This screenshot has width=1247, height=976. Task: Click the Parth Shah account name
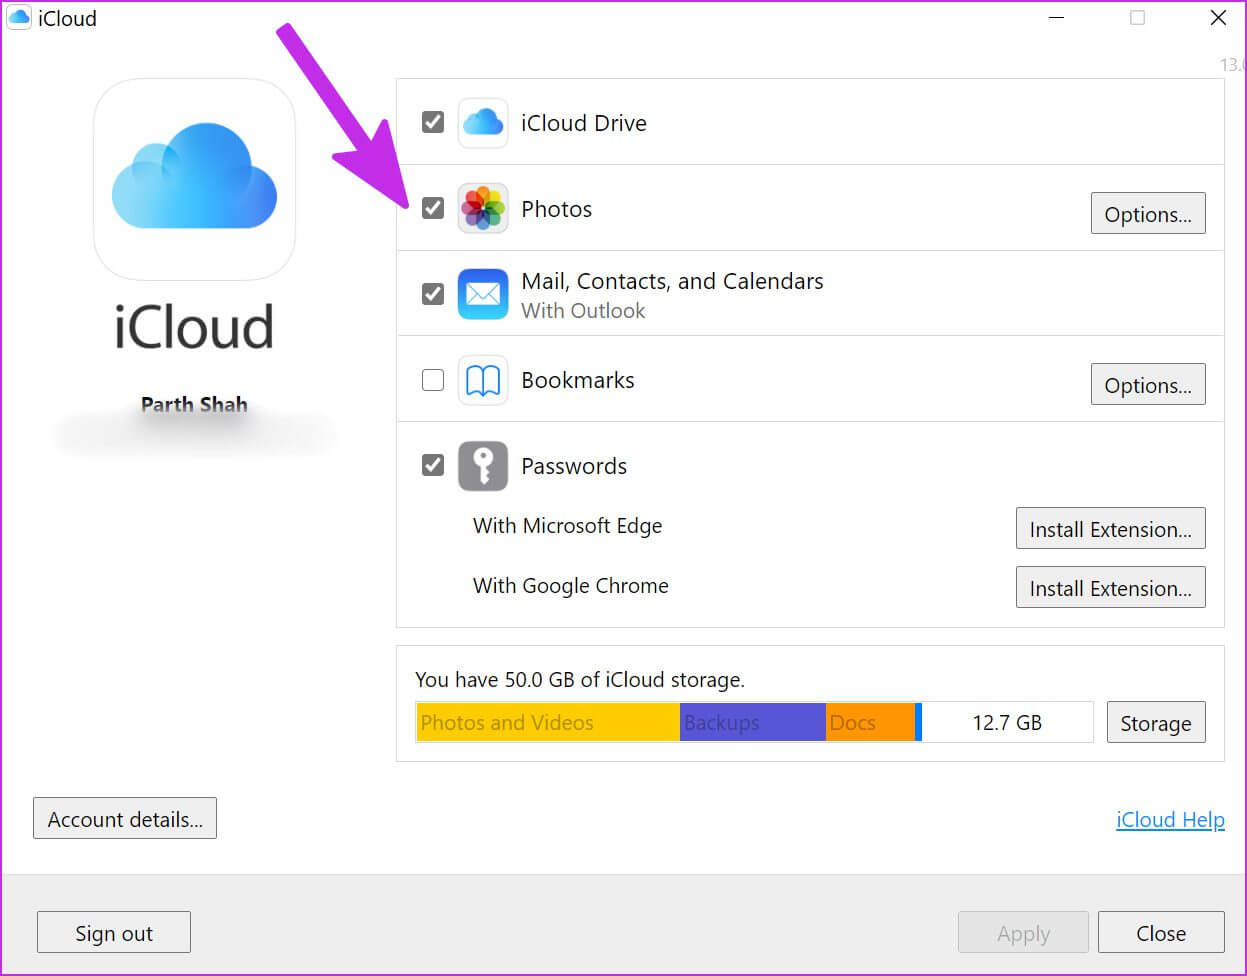(x=194, y=405)
